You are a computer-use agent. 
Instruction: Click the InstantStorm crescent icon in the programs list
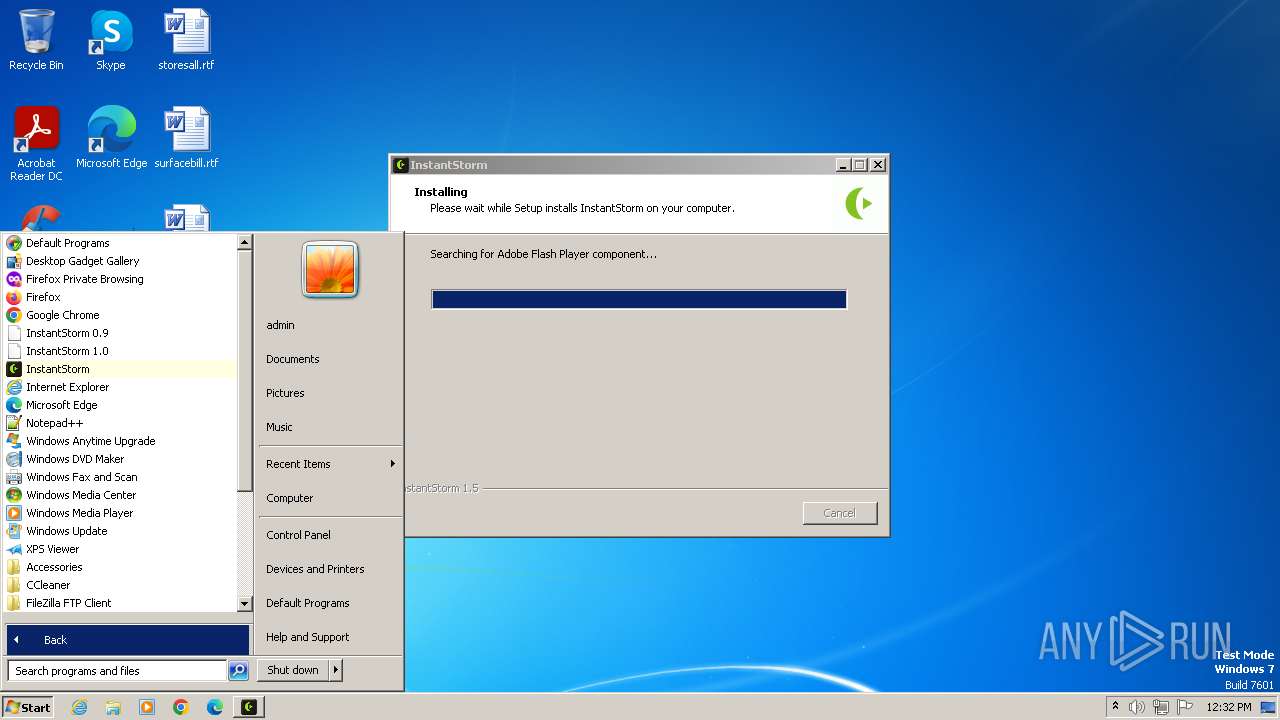(14, 369)
